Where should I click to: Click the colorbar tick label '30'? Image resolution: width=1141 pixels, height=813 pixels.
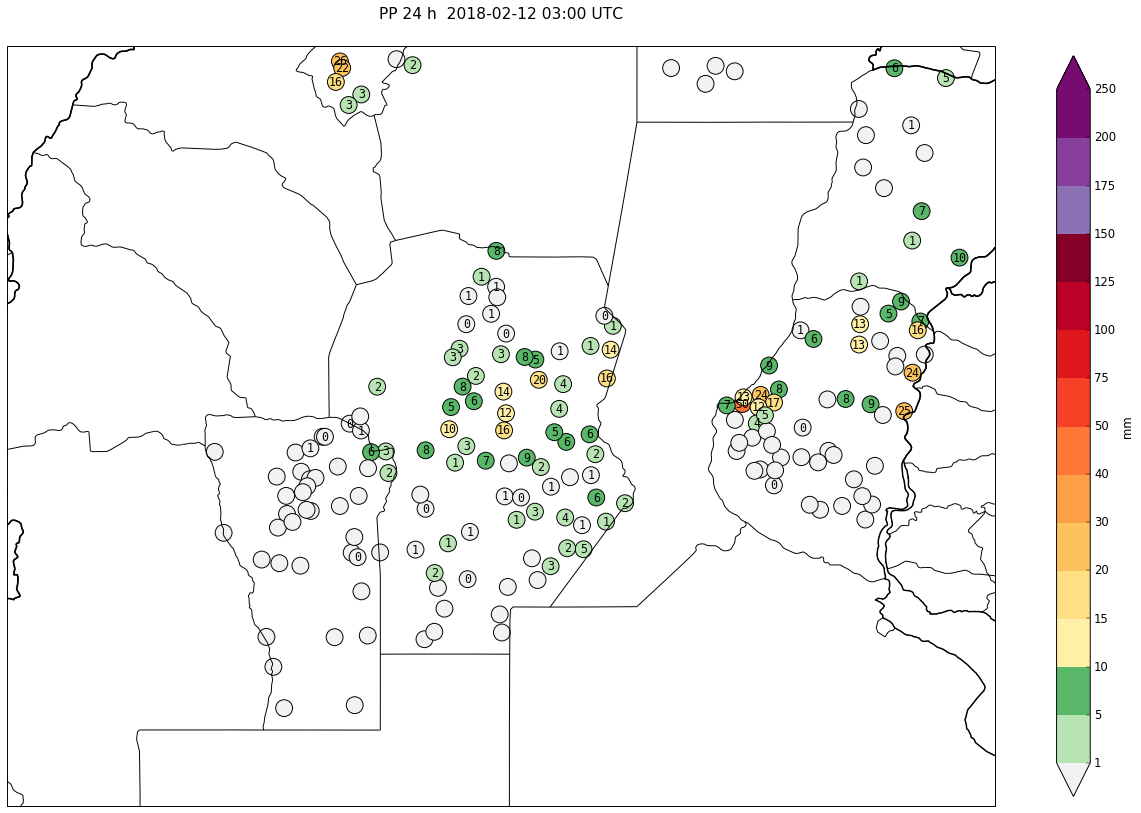point(1102,522)
